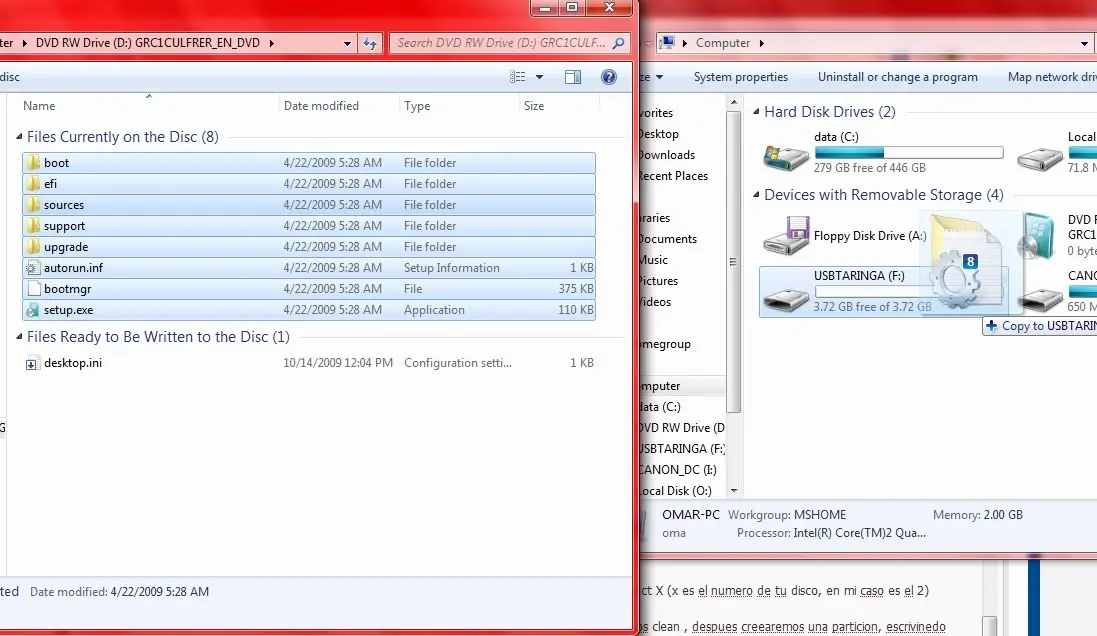Select Floppy Disk Drive (A:)
Viewport: 1097px width, 636px height.
point(786,237)
